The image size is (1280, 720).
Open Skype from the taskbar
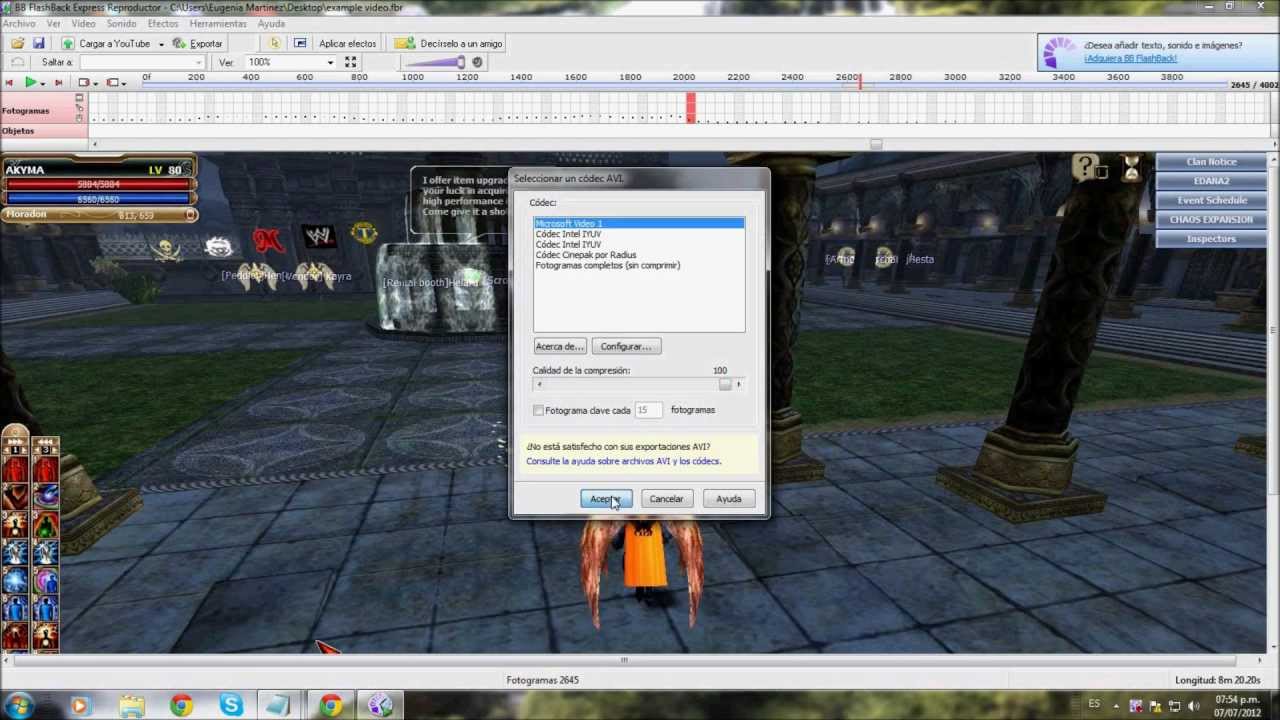tap(231, 706)
